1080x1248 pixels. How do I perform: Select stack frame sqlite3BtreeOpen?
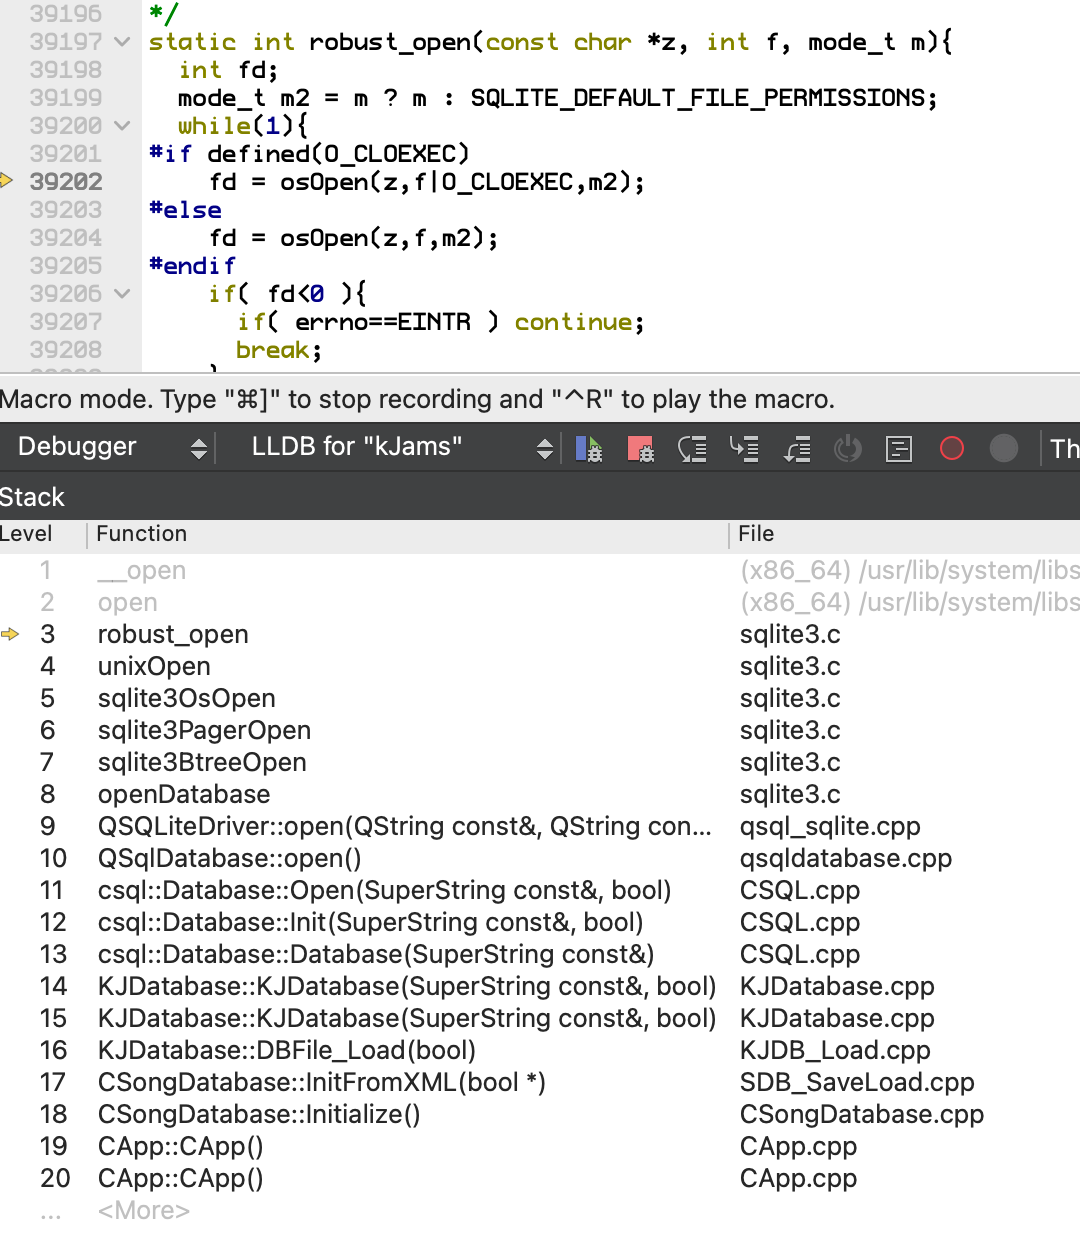(x=540, y=762)
